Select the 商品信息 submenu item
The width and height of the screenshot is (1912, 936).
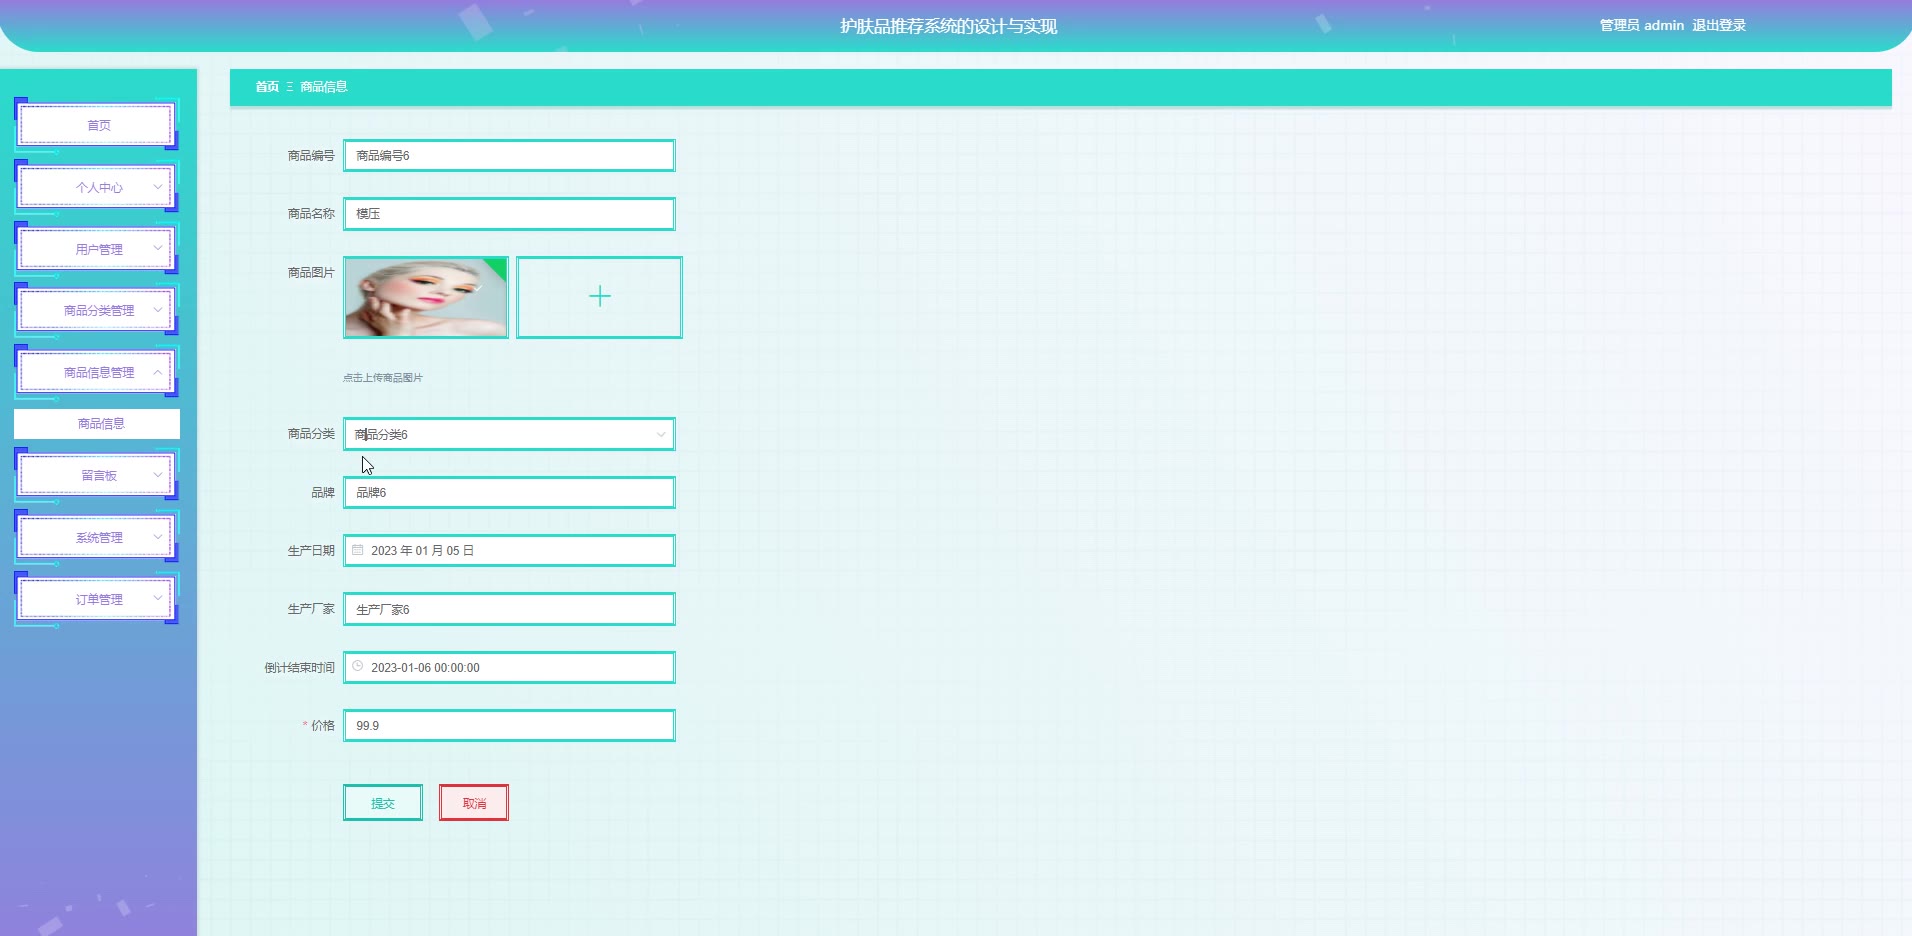97,424
